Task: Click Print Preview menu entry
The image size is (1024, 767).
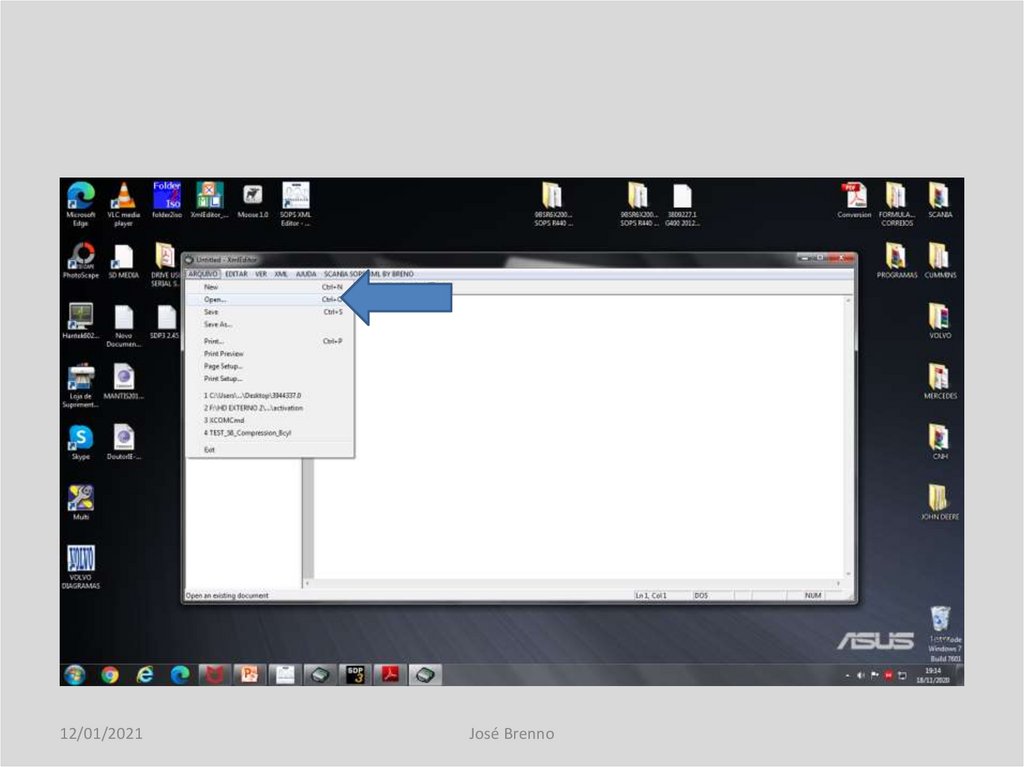Action: coord(224,354)
